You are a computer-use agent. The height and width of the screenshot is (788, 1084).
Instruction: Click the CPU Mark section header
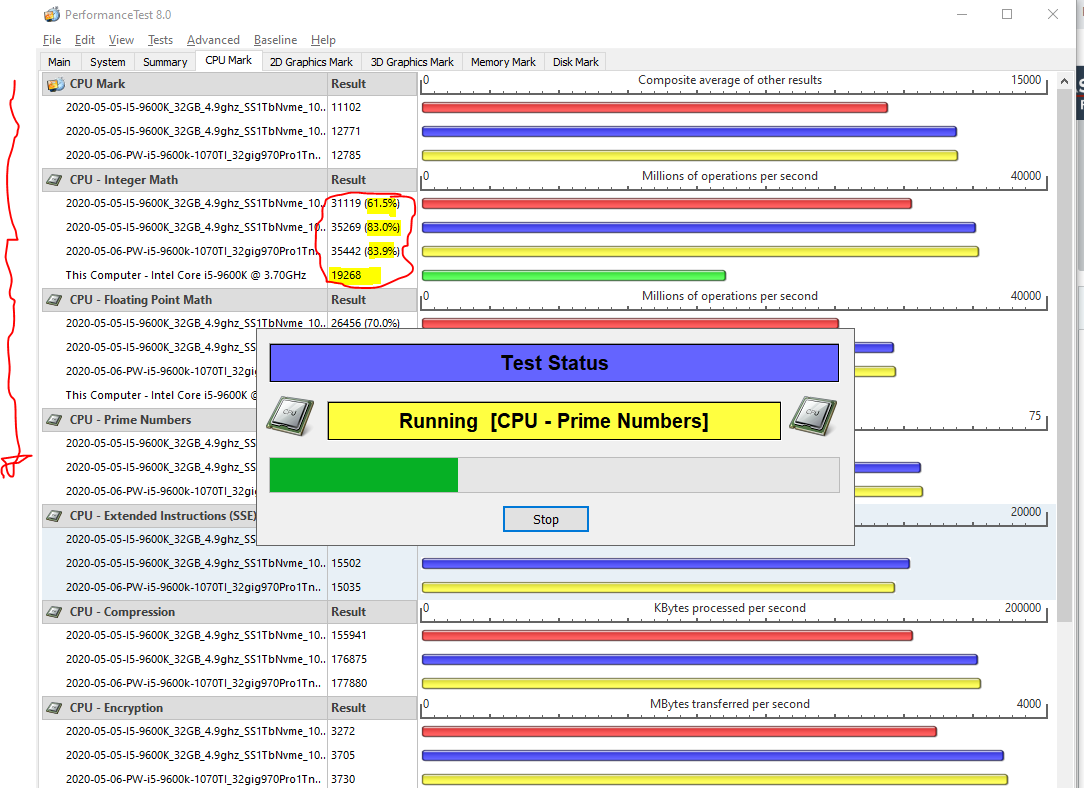click(x=184, y=84)
